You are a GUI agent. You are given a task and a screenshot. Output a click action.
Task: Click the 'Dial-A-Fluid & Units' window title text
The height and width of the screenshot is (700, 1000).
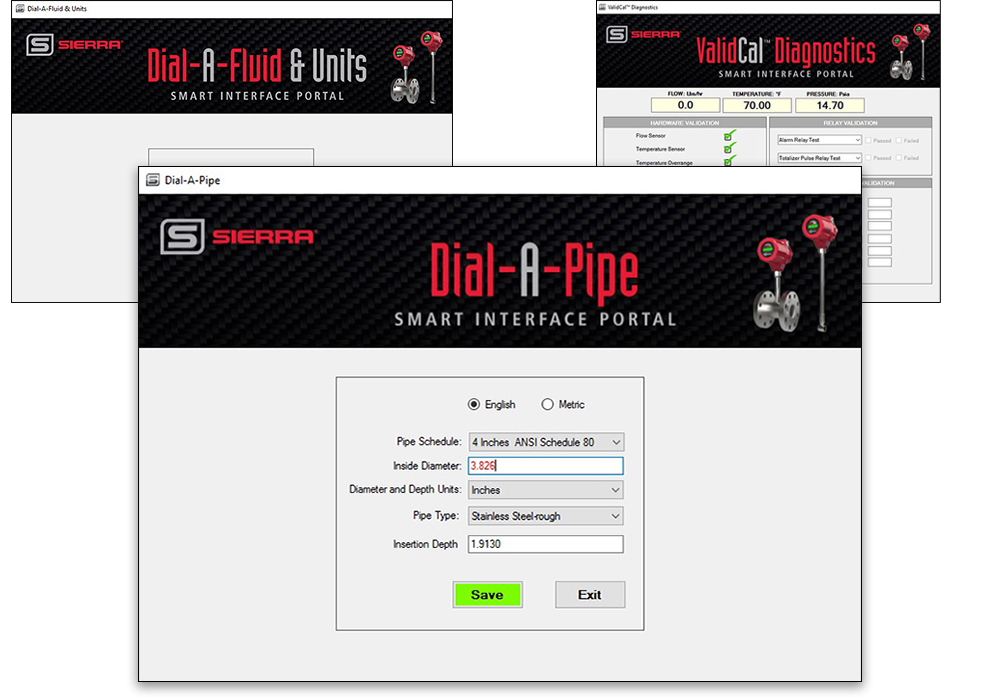pos(57,9)
